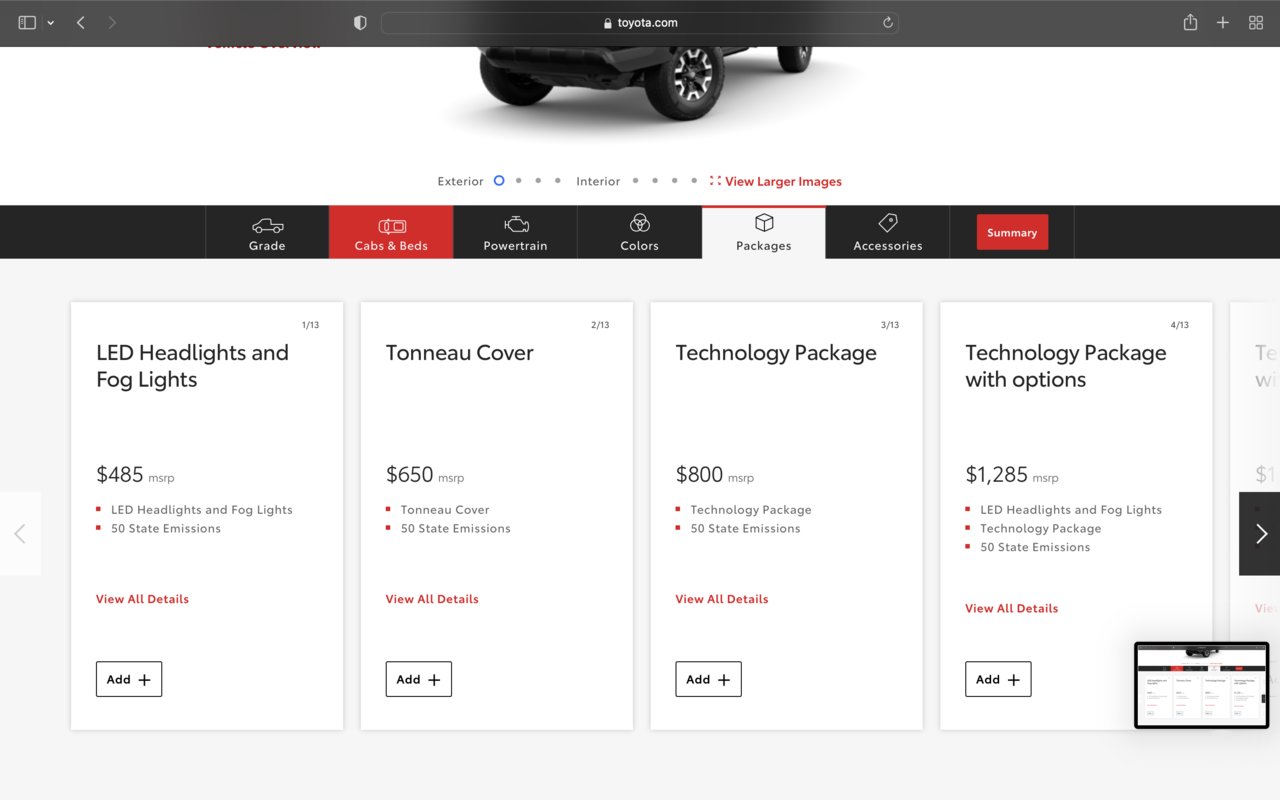Open a new tab
The width and height of the screenshot is (1280, 800).
(1223, 22)
